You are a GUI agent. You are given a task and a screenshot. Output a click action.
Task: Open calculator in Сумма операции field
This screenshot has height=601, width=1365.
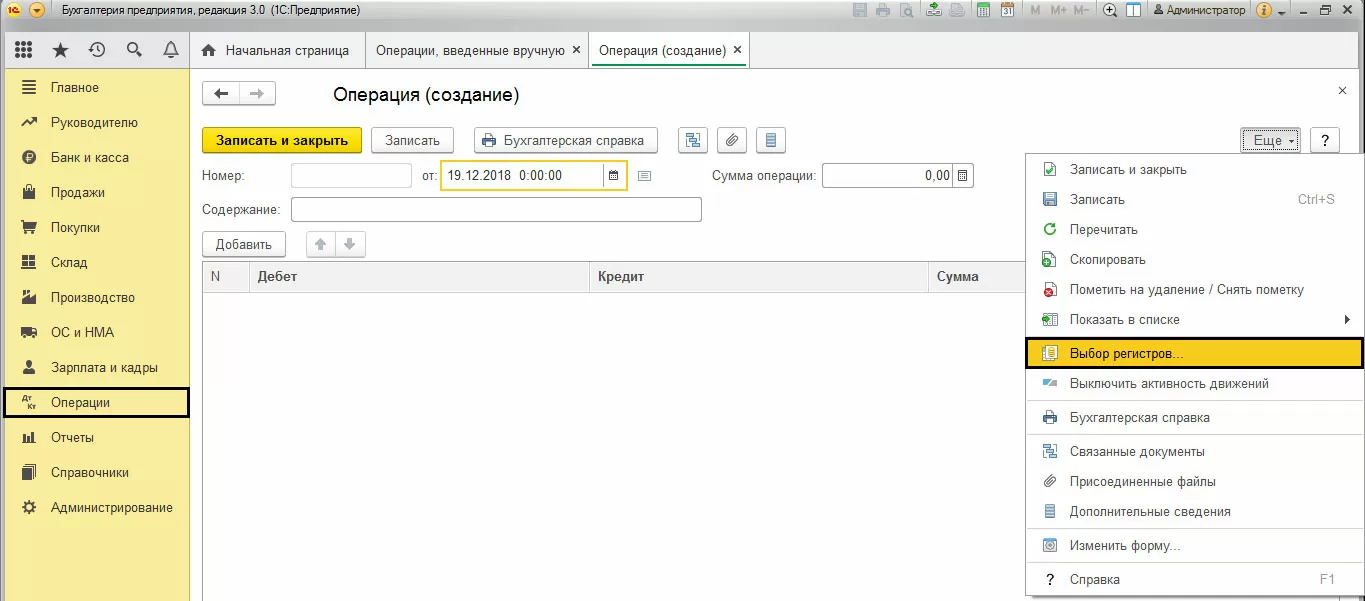coord(963,175)
